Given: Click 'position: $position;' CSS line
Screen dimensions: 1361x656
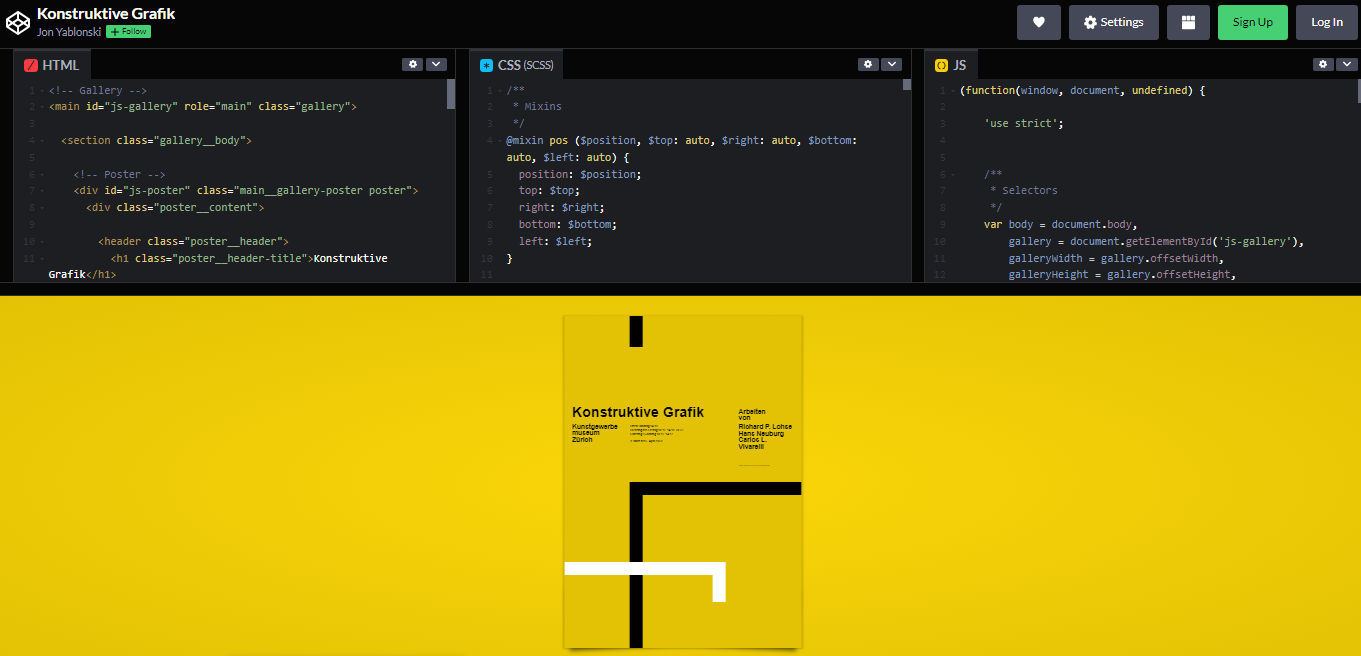Looking at the screenshot, I should pyautogui.click(x=580, y=174).
